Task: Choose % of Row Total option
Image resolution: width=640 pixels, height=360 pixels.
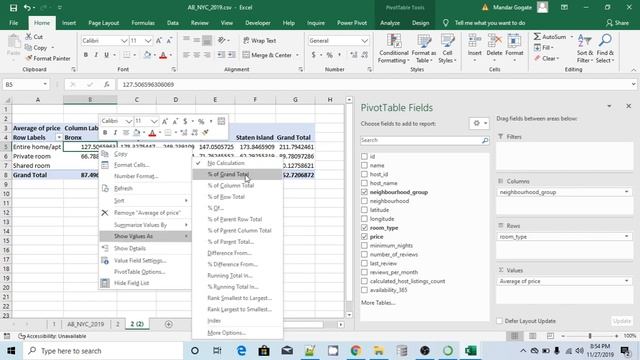Action: click(x=237, y=197)
